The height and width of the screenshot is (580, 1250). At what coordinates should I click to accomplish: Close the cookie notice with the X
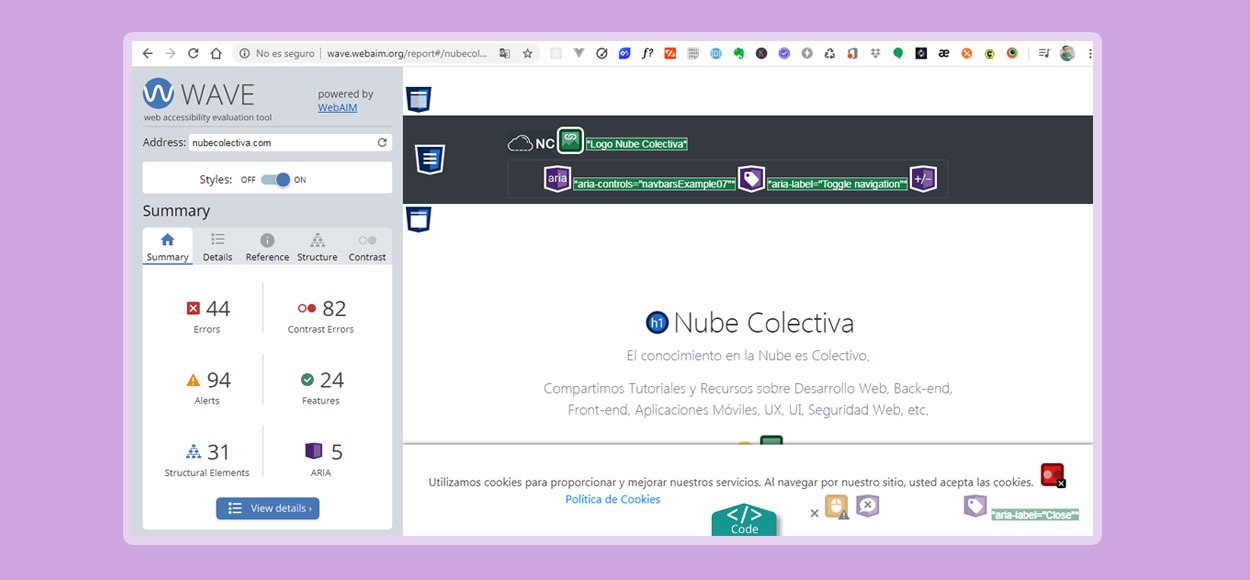point(814,513)
